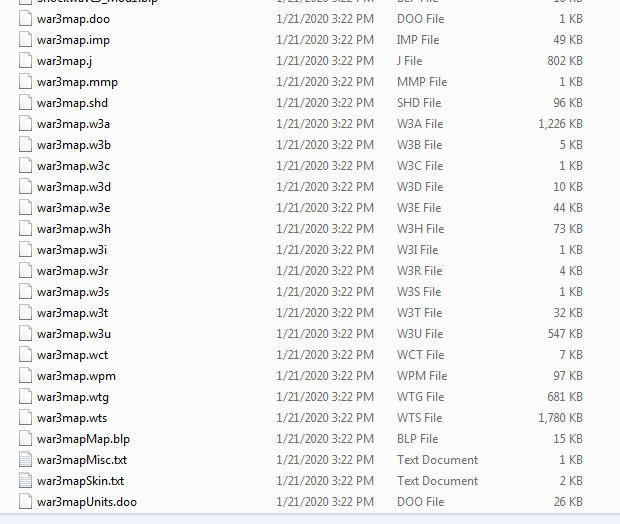Click the file icon beside war3map.imp
Screen dimensions: 620x524
[x=25, y=40]
